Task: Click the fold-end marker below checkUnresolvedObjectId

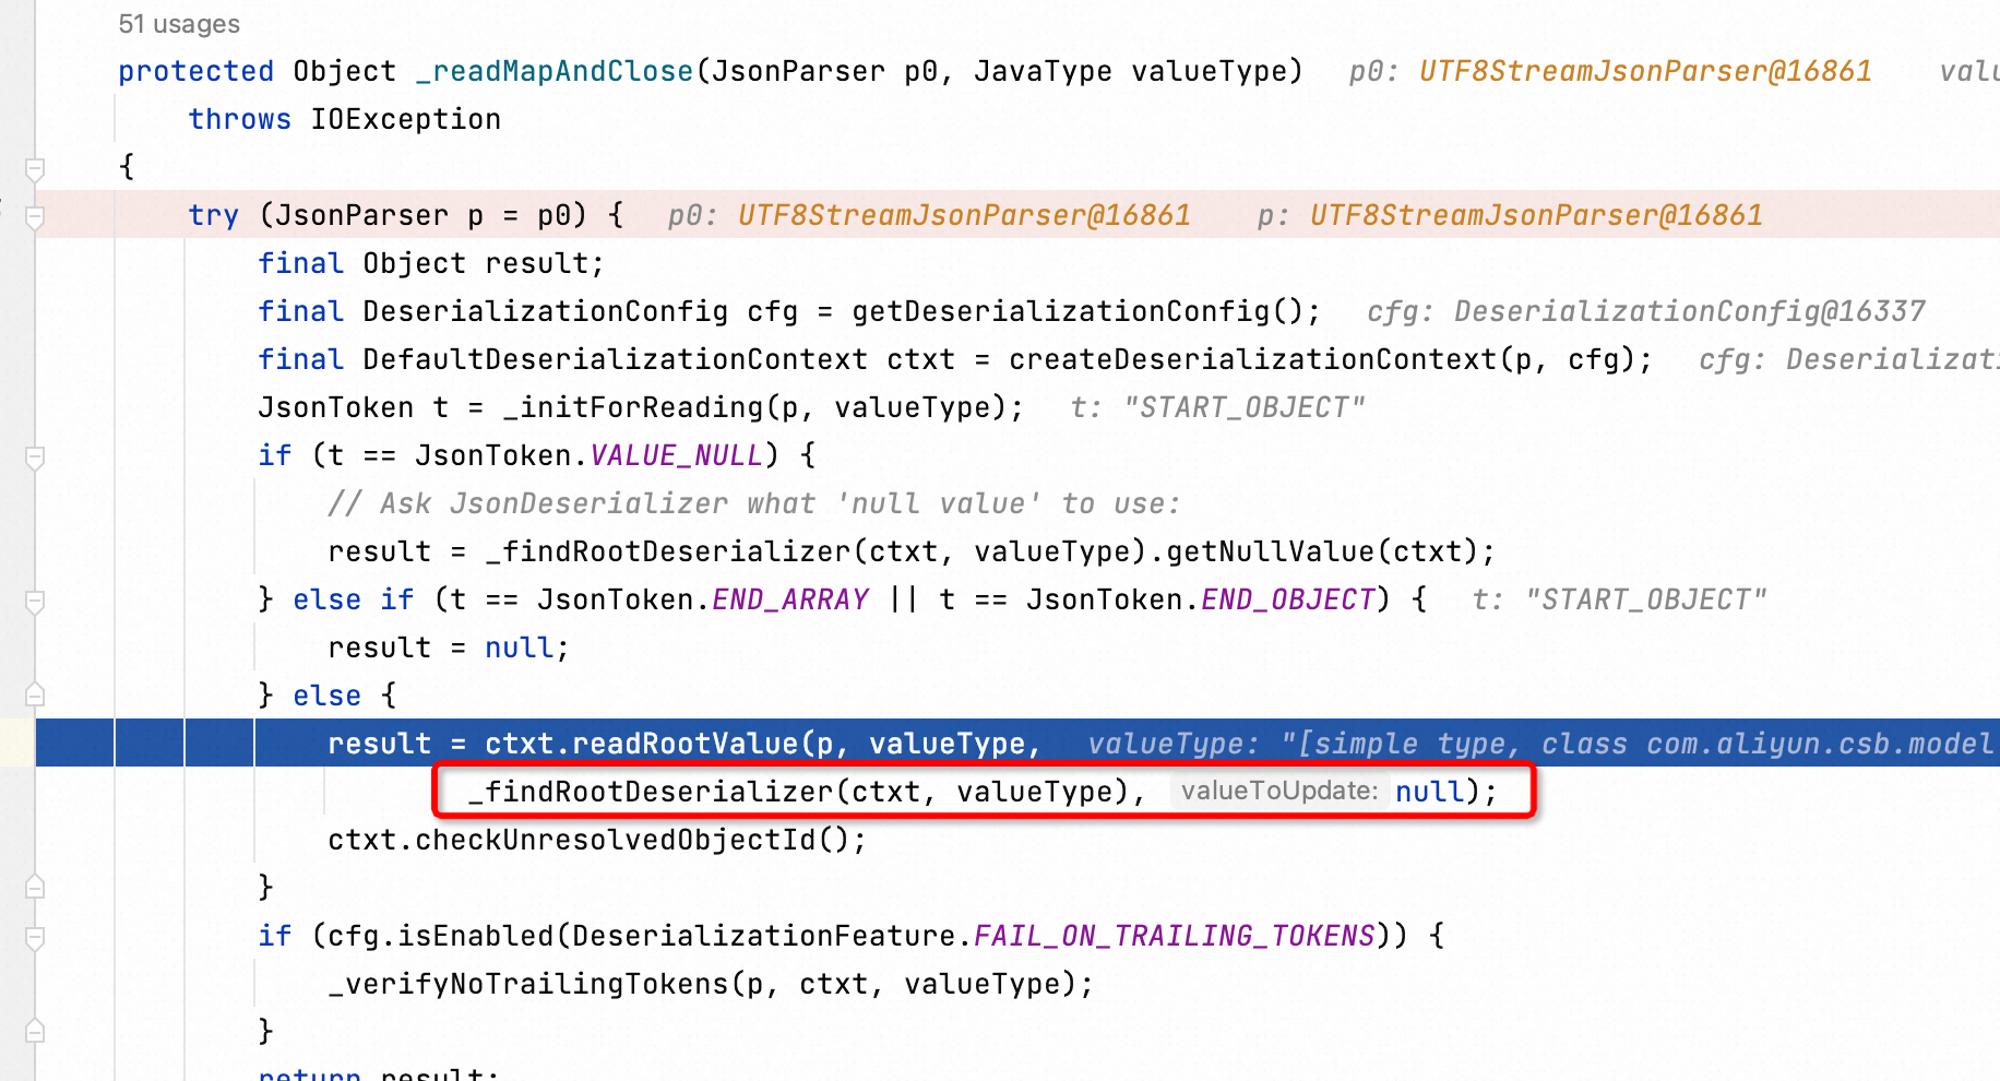Action: [x=35, y=886]
